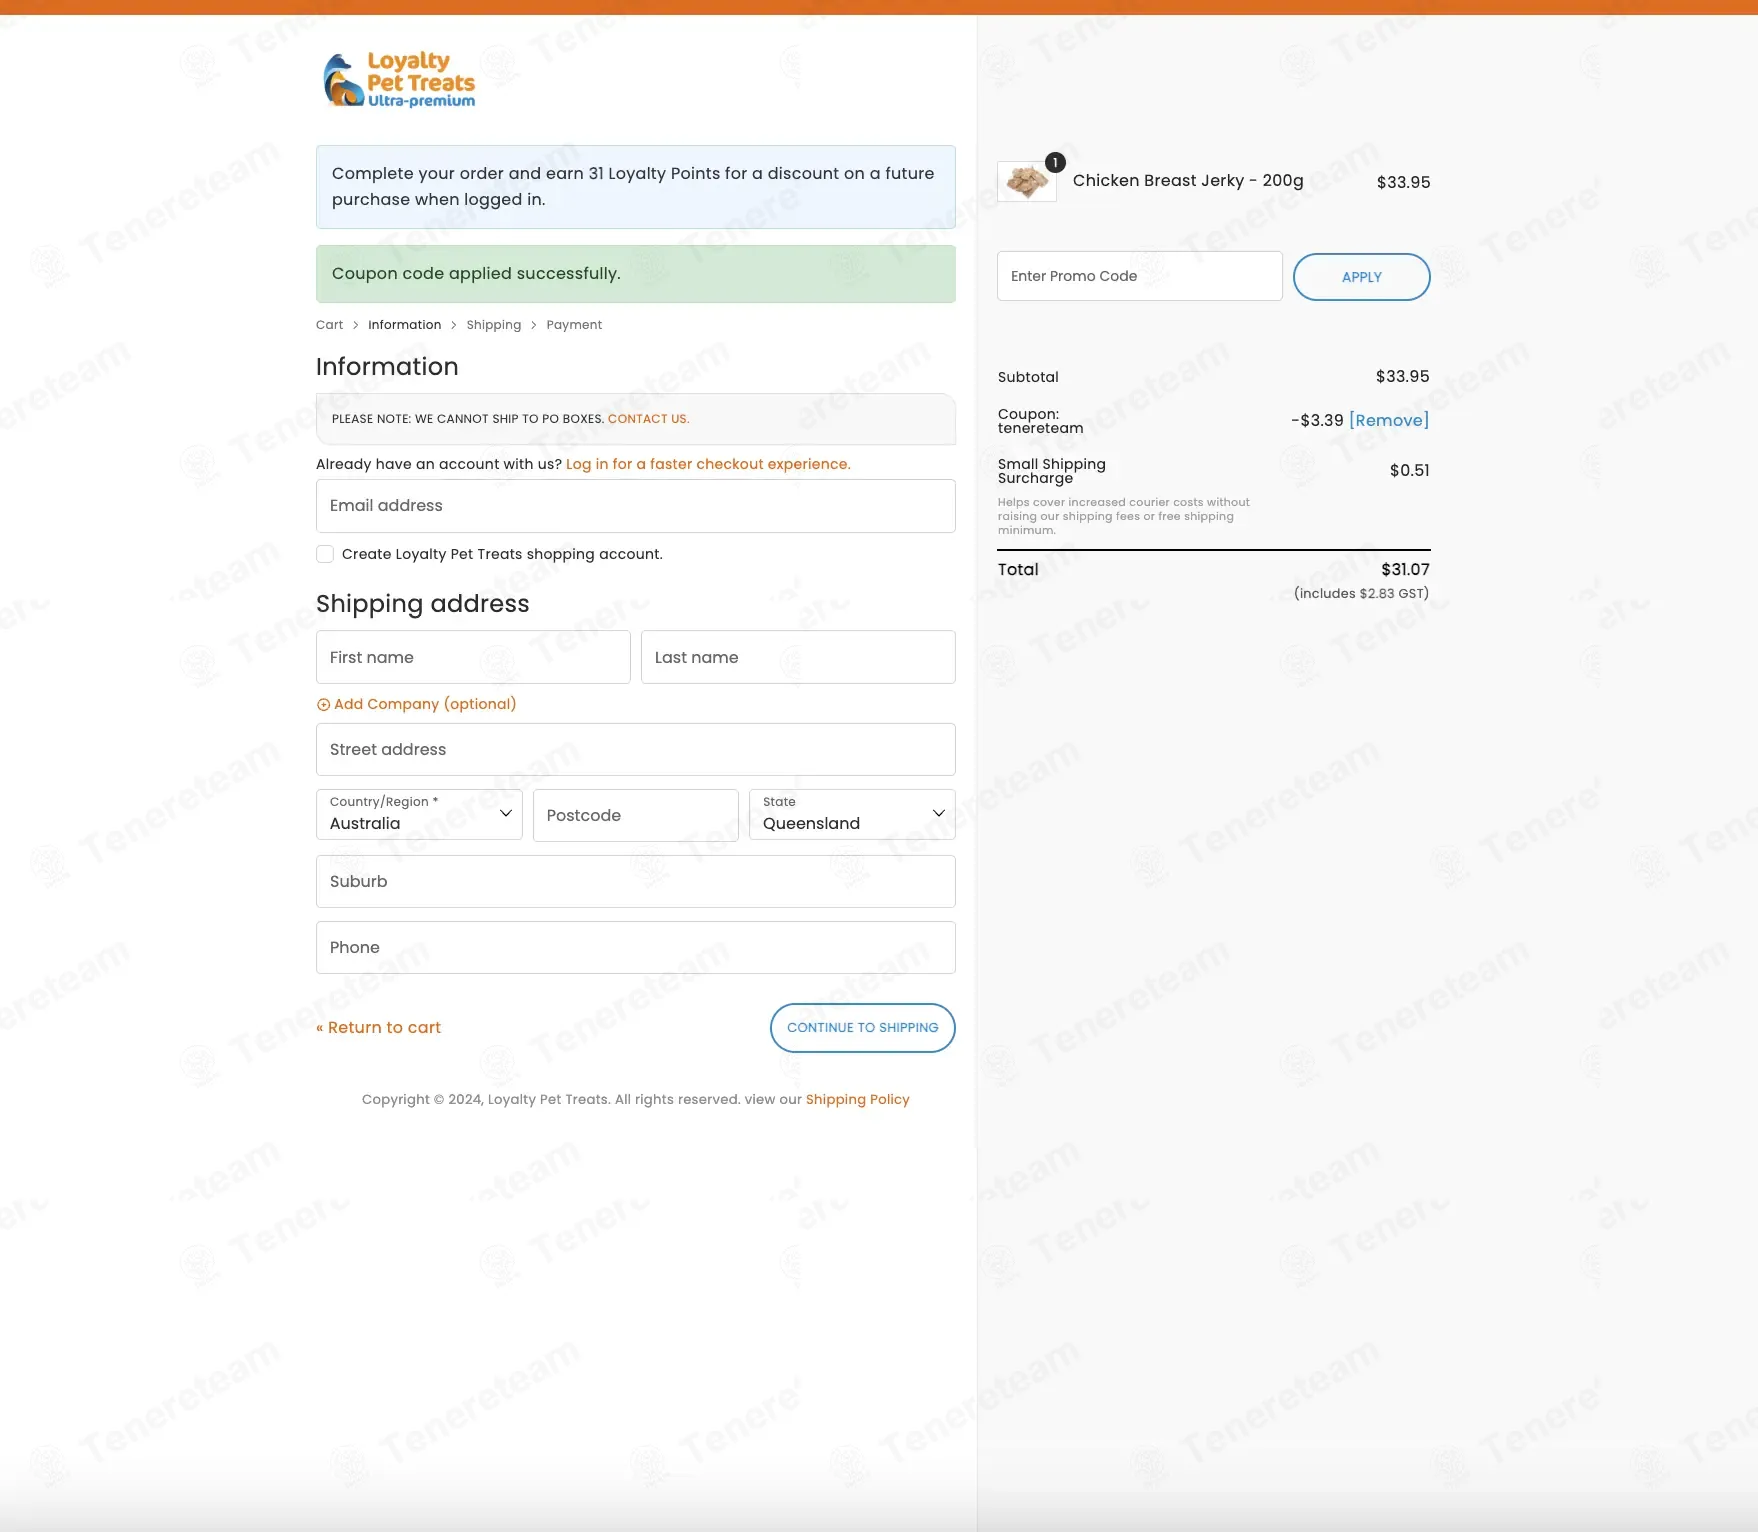This screenshot has width=1758, height=1532.
Task: Focus the Postcode input field
Action: point(636,815)
